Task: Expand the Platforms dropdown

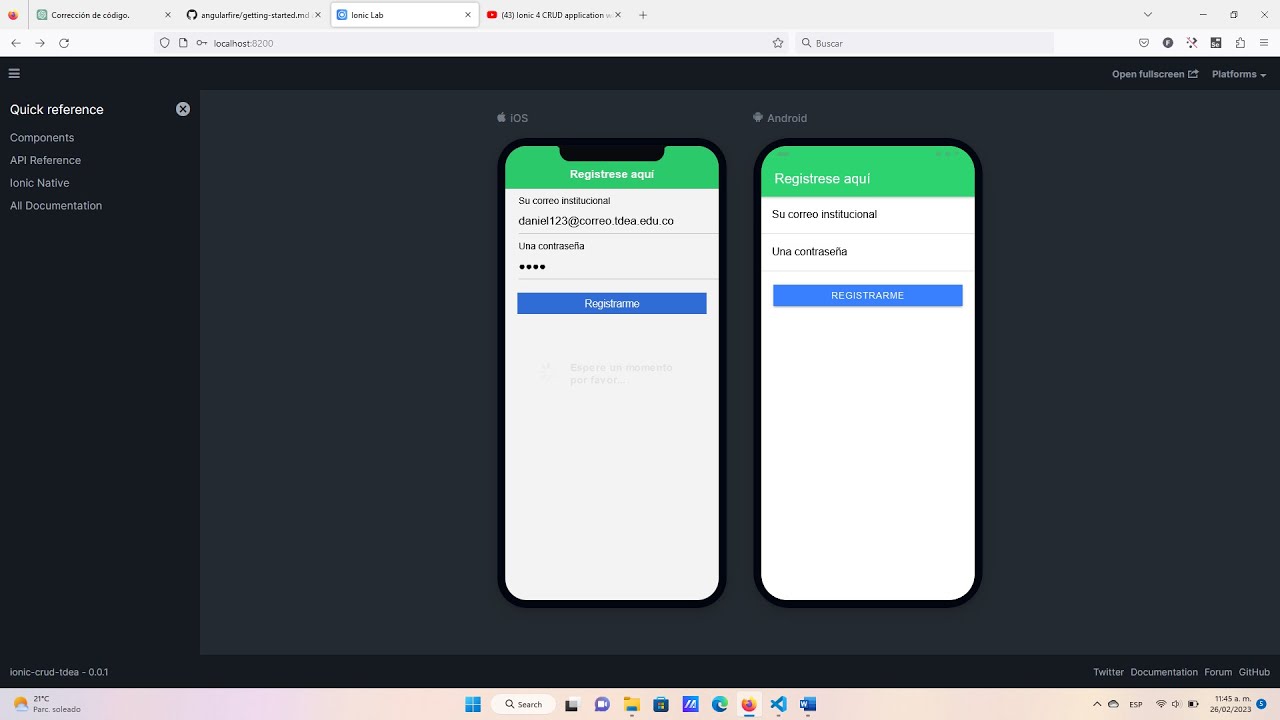Action: pyautogui.click(x=1239, y=74)
